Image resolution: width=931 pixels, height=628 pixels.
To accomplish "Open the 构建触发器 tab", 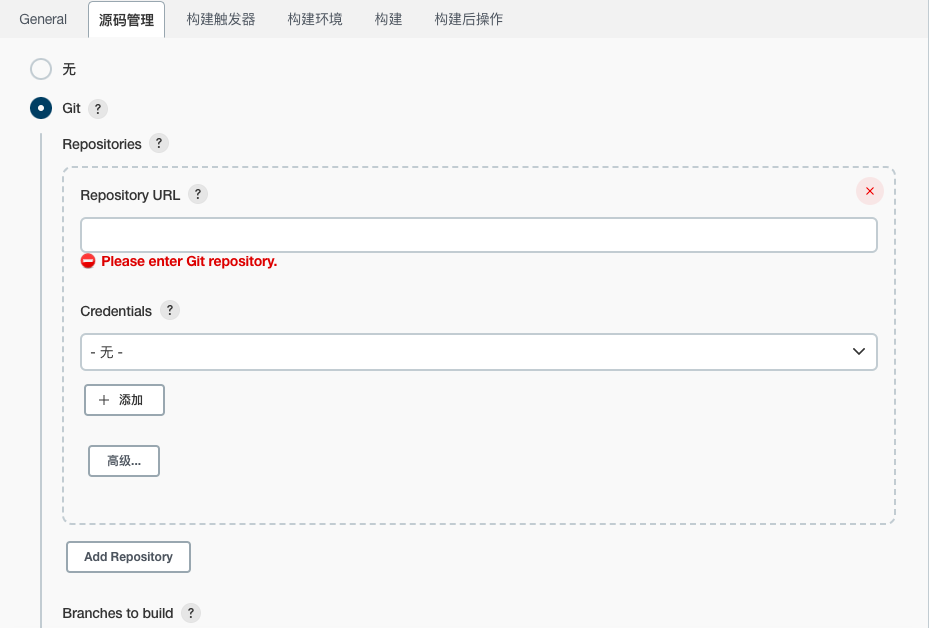I will [x=221, y=19].
